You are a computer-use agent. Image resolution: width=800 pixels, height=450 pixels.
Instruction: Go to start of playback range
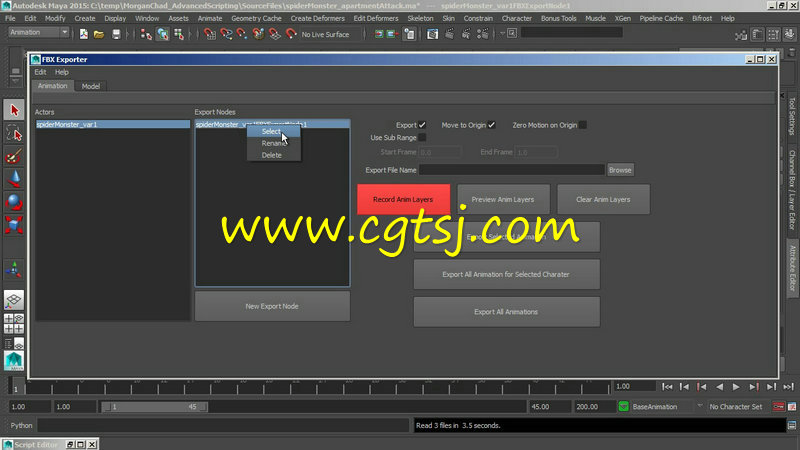point(667,387)
